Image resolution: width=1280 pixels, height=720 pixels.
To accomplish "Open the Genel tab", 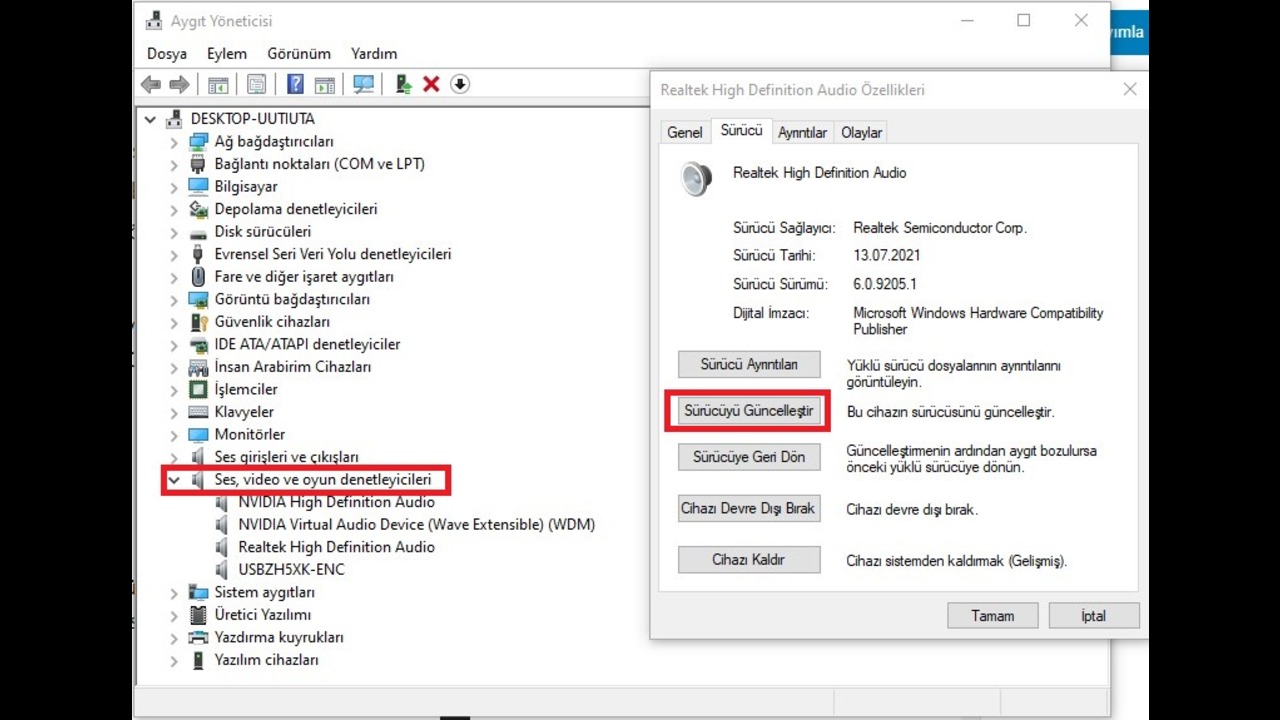I will tap(685, 133).
